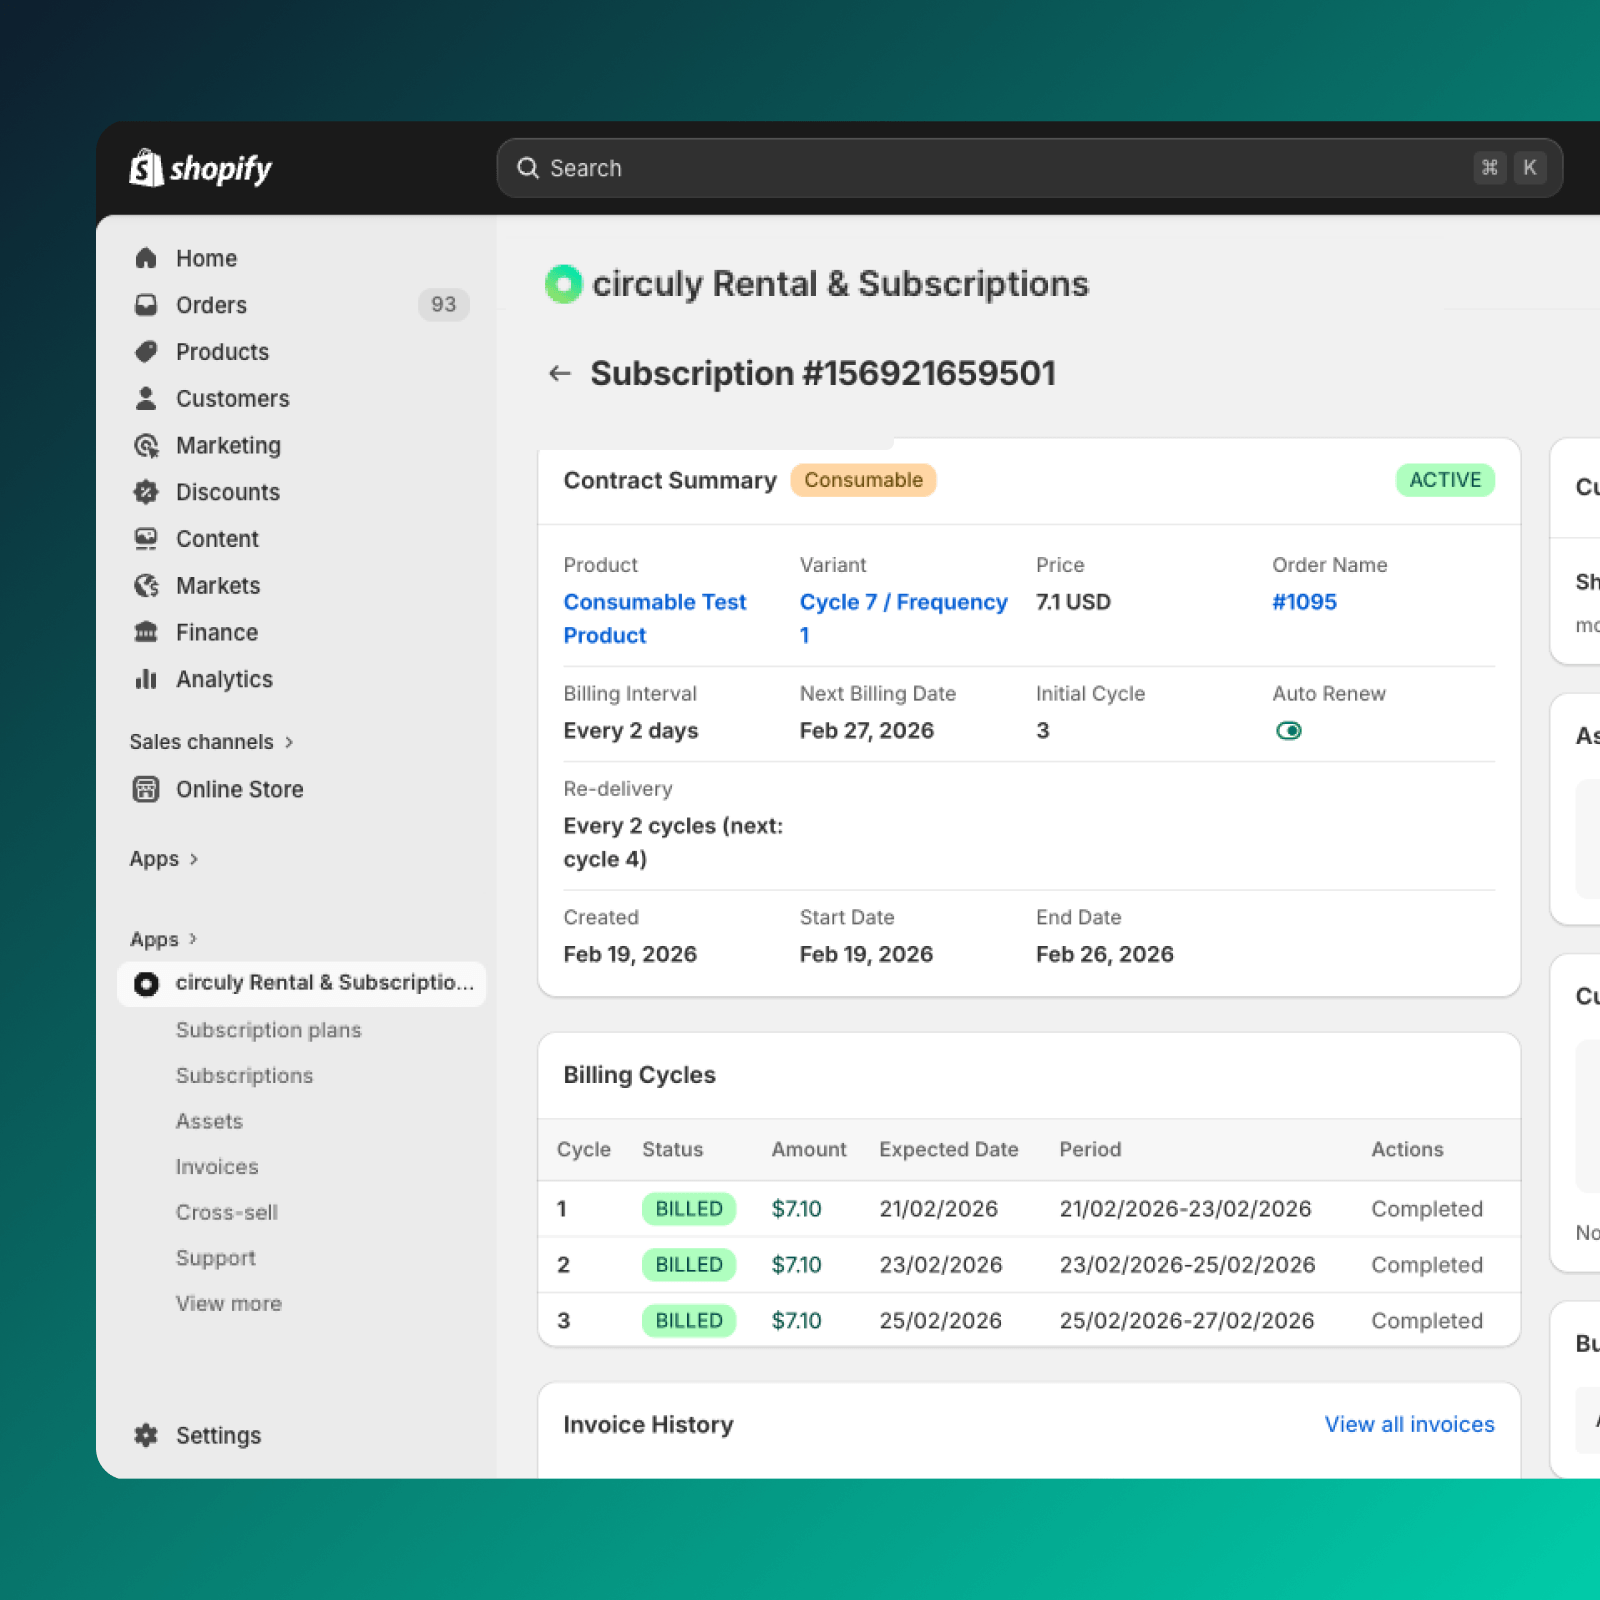Screen dimensions: 1600x1600
Task: Click the Home icon in sidebar
Action: (146, 258)
